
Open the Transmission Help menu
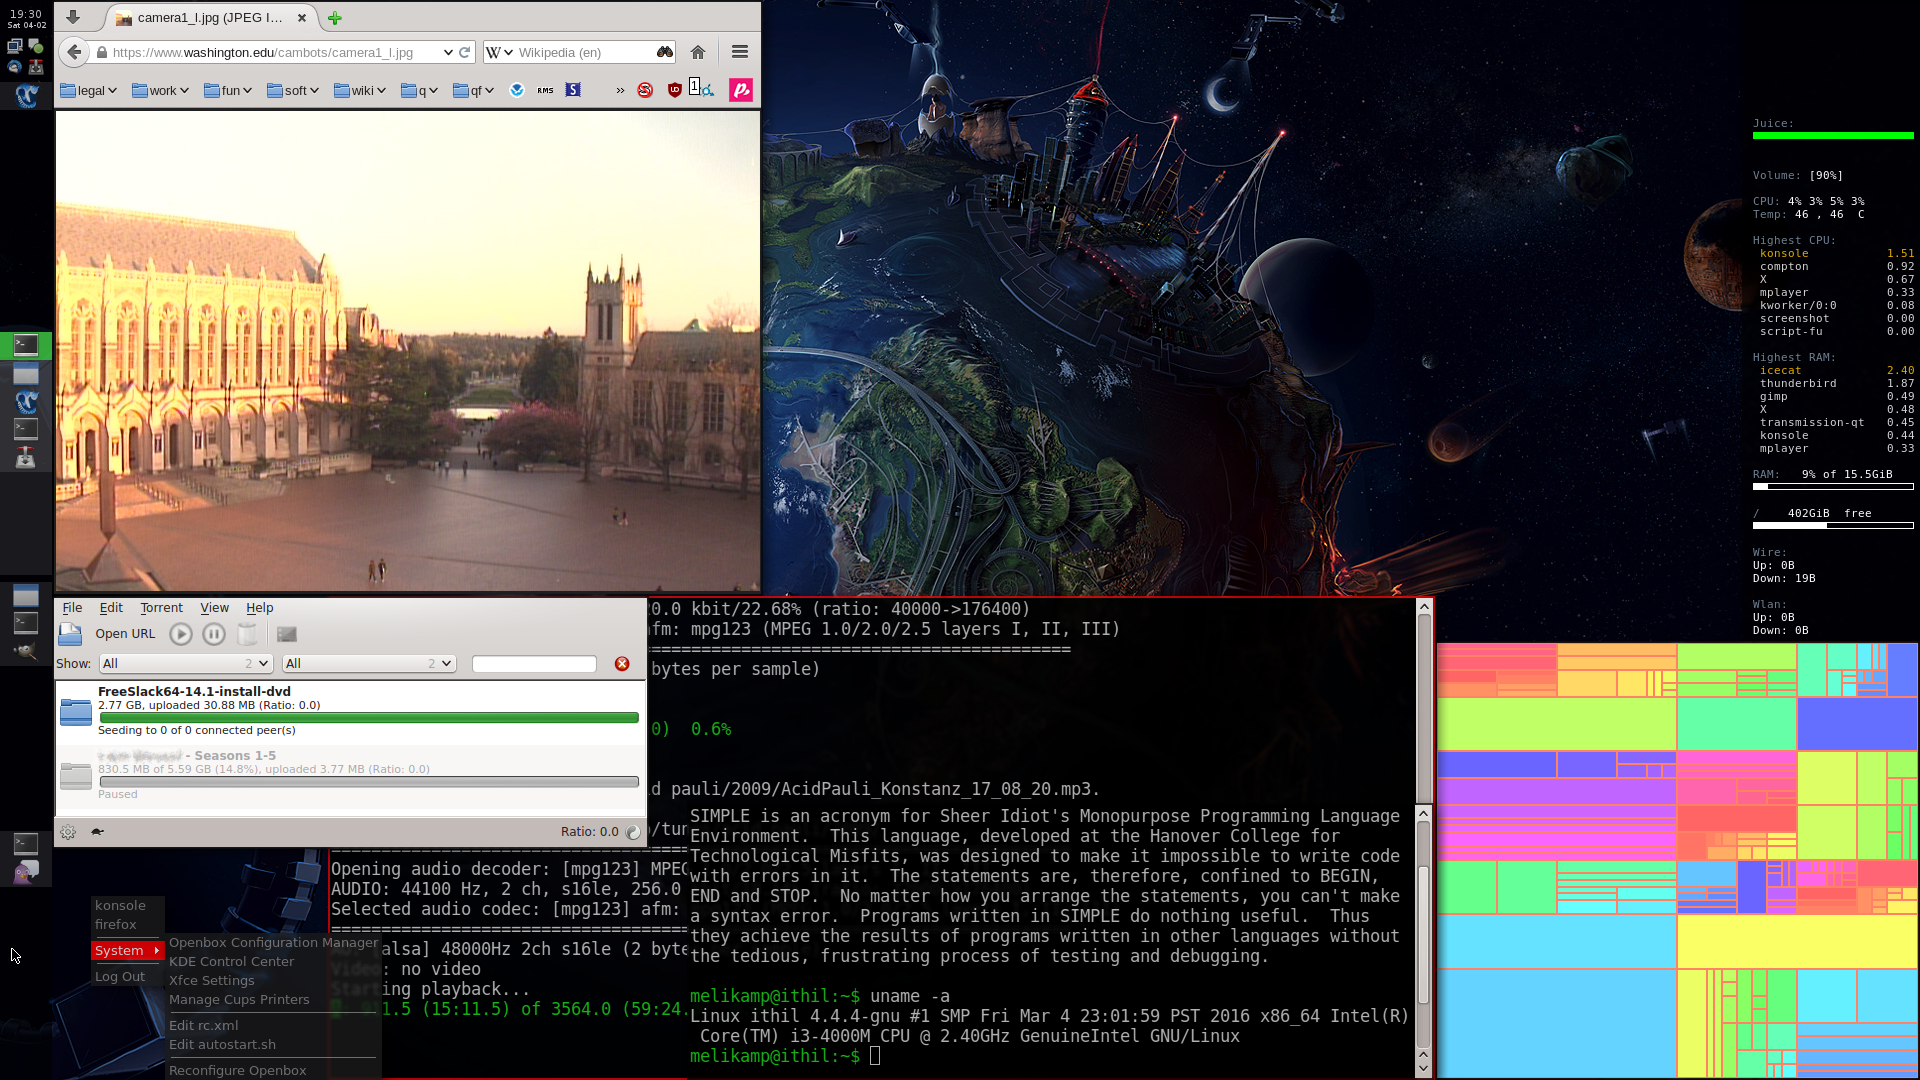(x=259, y=608)
